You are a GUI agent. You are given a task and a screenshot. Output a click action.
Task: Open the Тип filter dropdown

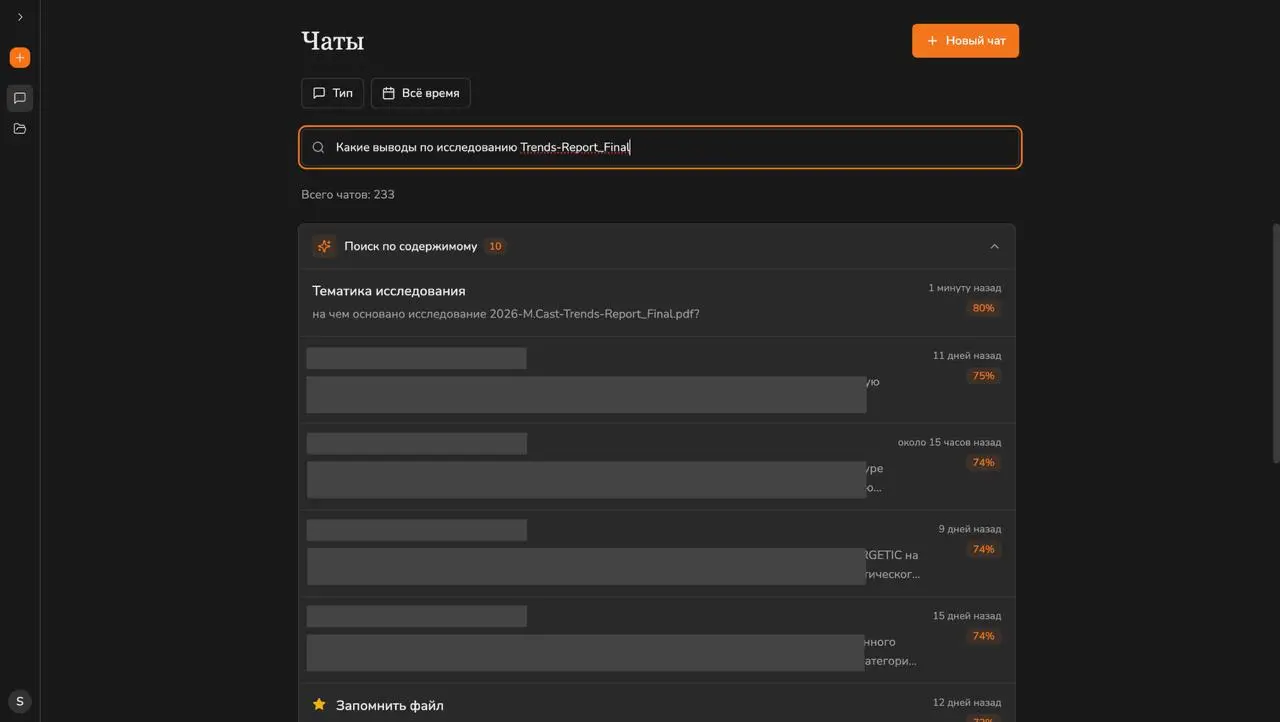coord(332,93)
